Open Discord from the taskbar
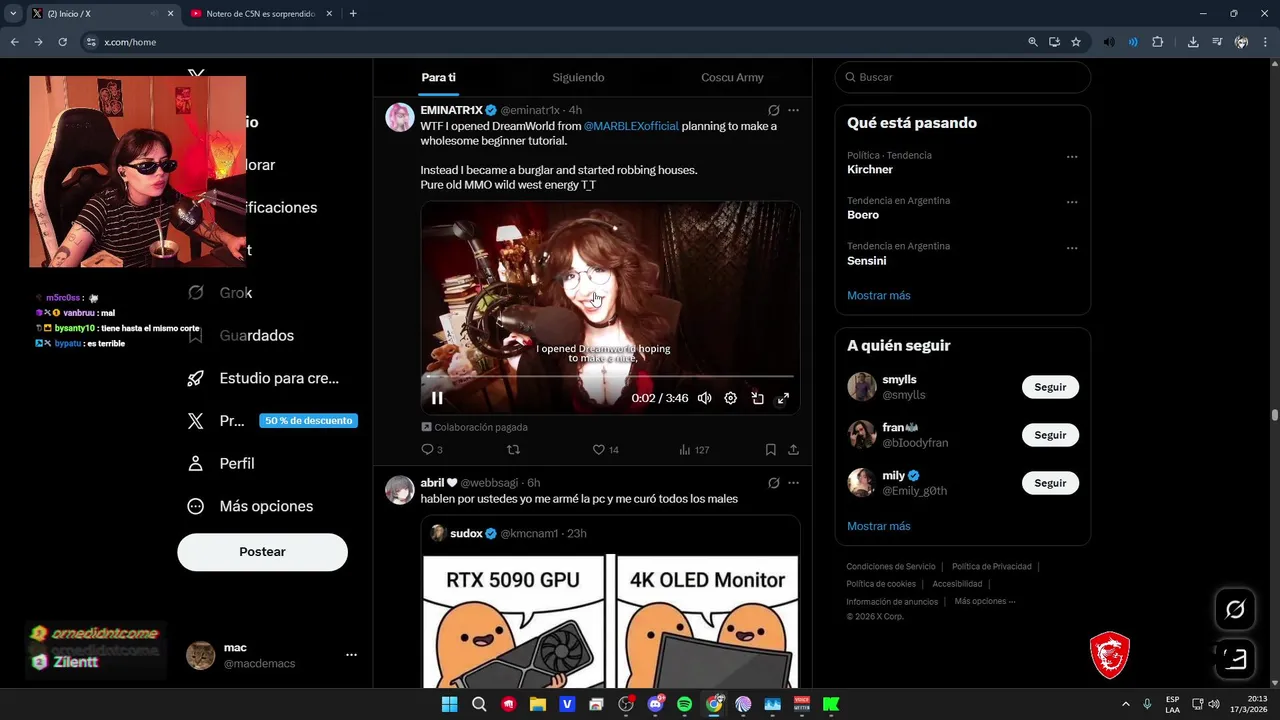The height and width of the screenshot is (720, 1280). (x=655, y=705)
